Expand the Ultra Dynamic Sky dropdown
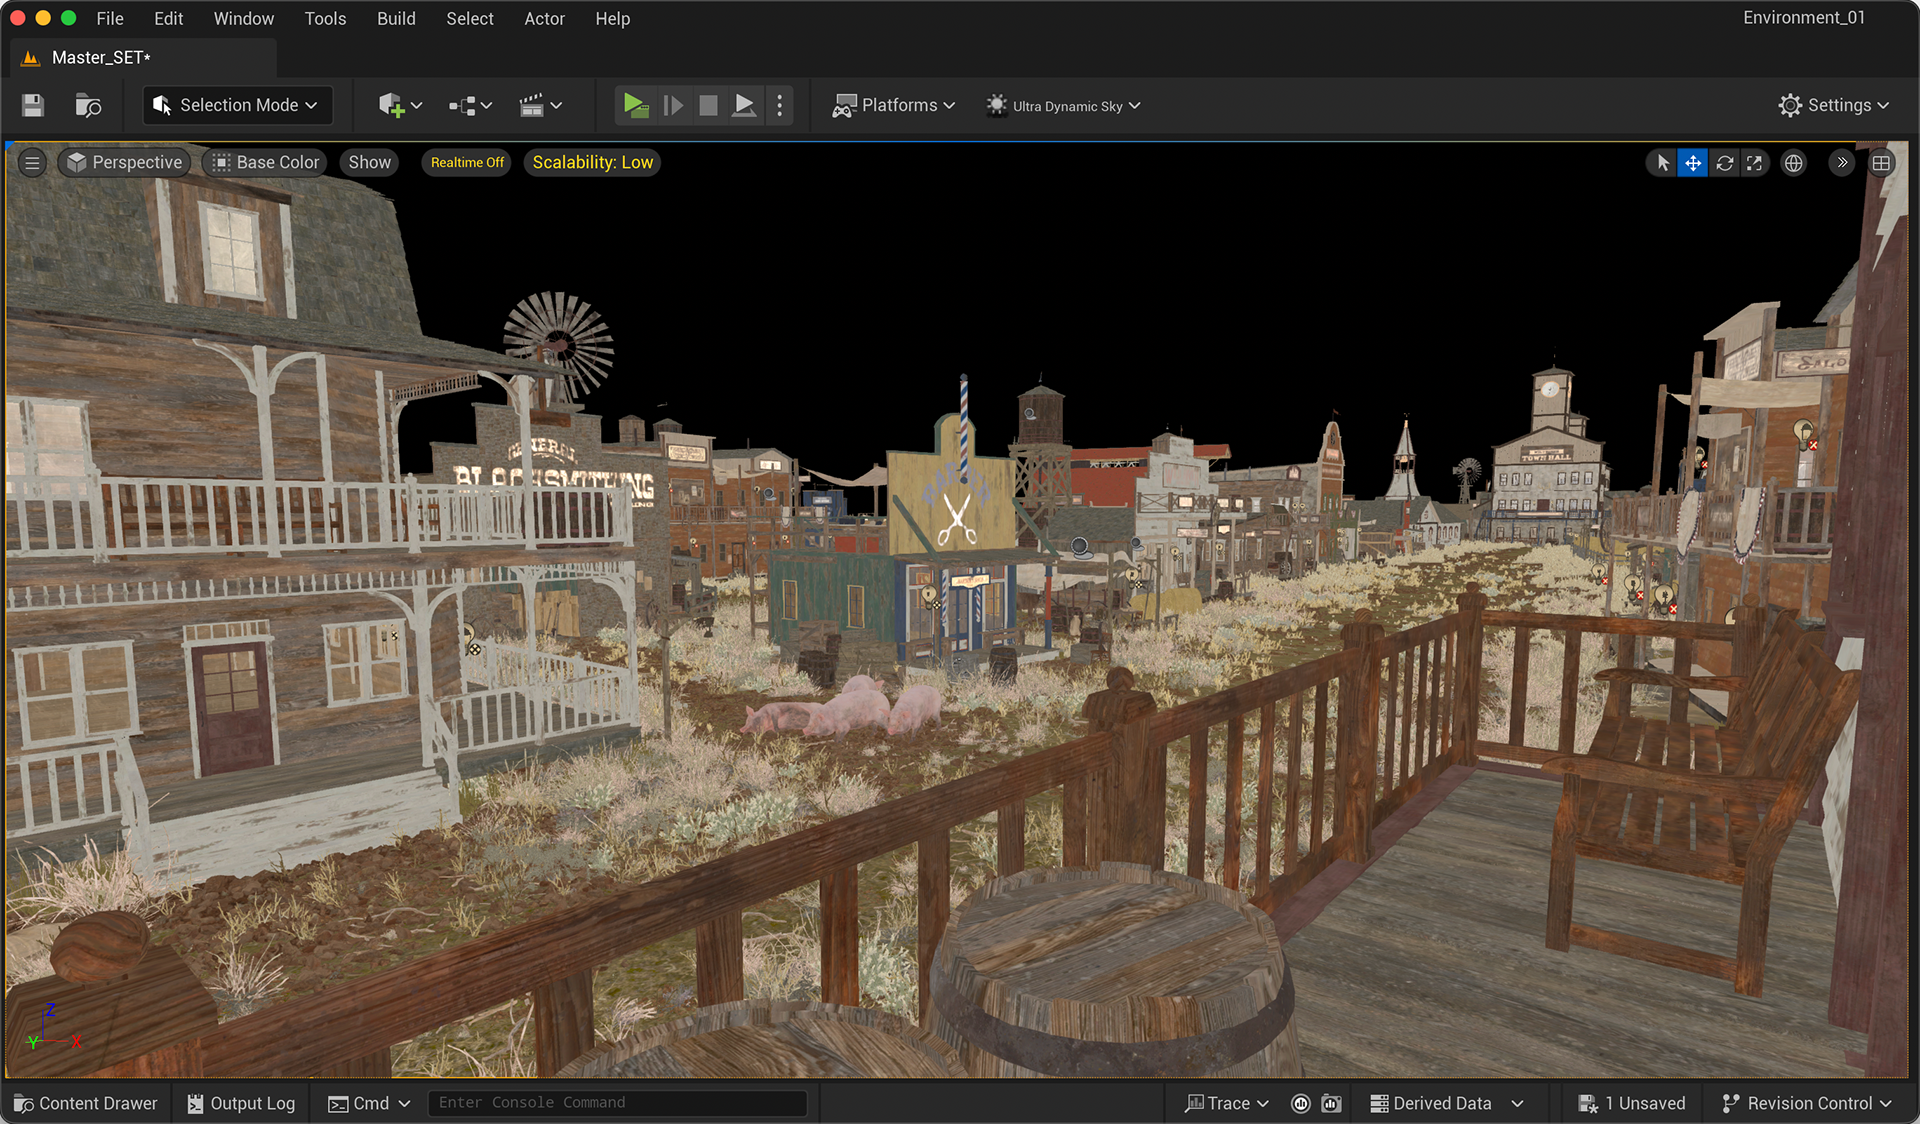Image resolution: width=1920 pixels, height=1124 pixels. 1064,105
